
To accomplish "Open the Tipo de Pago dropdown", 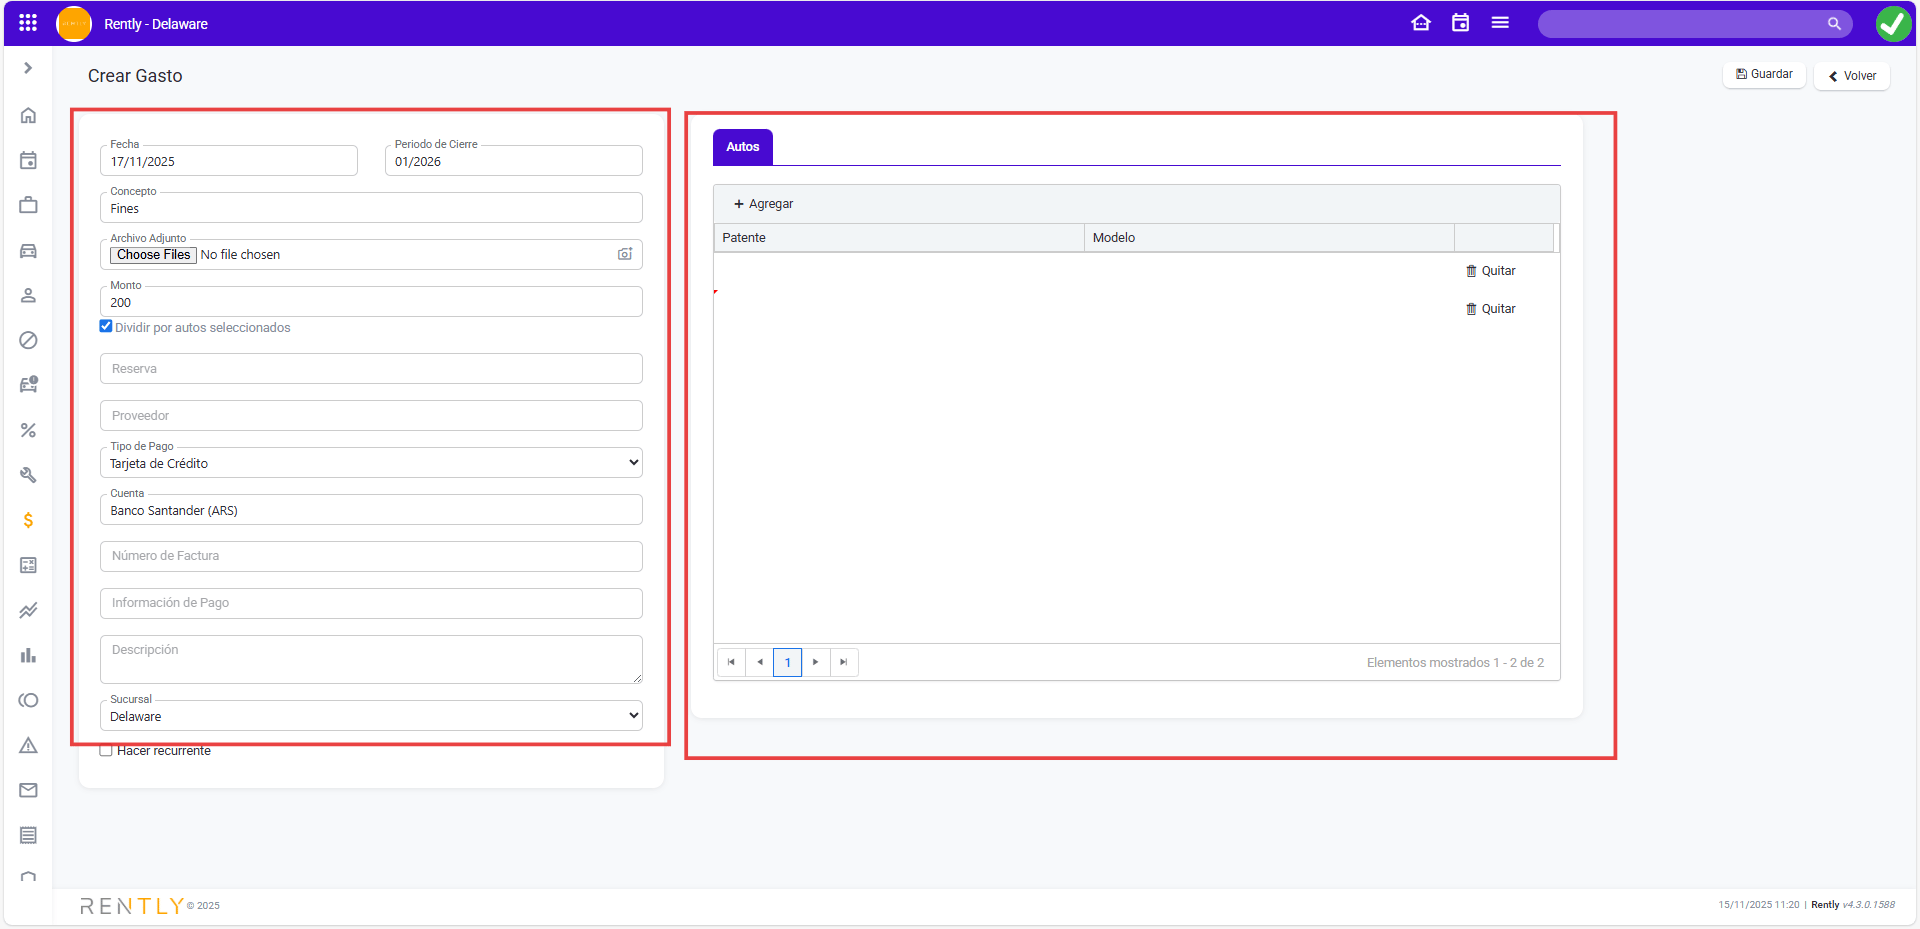I will coord(371,463).
